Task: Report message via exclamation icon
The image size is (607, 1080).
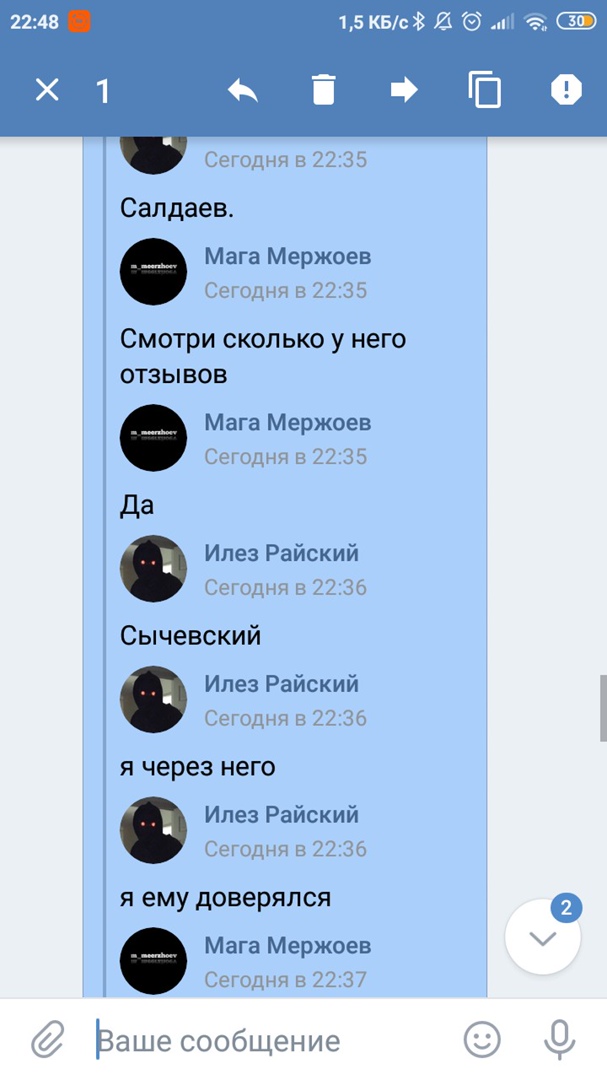Action: click(566, 90)
